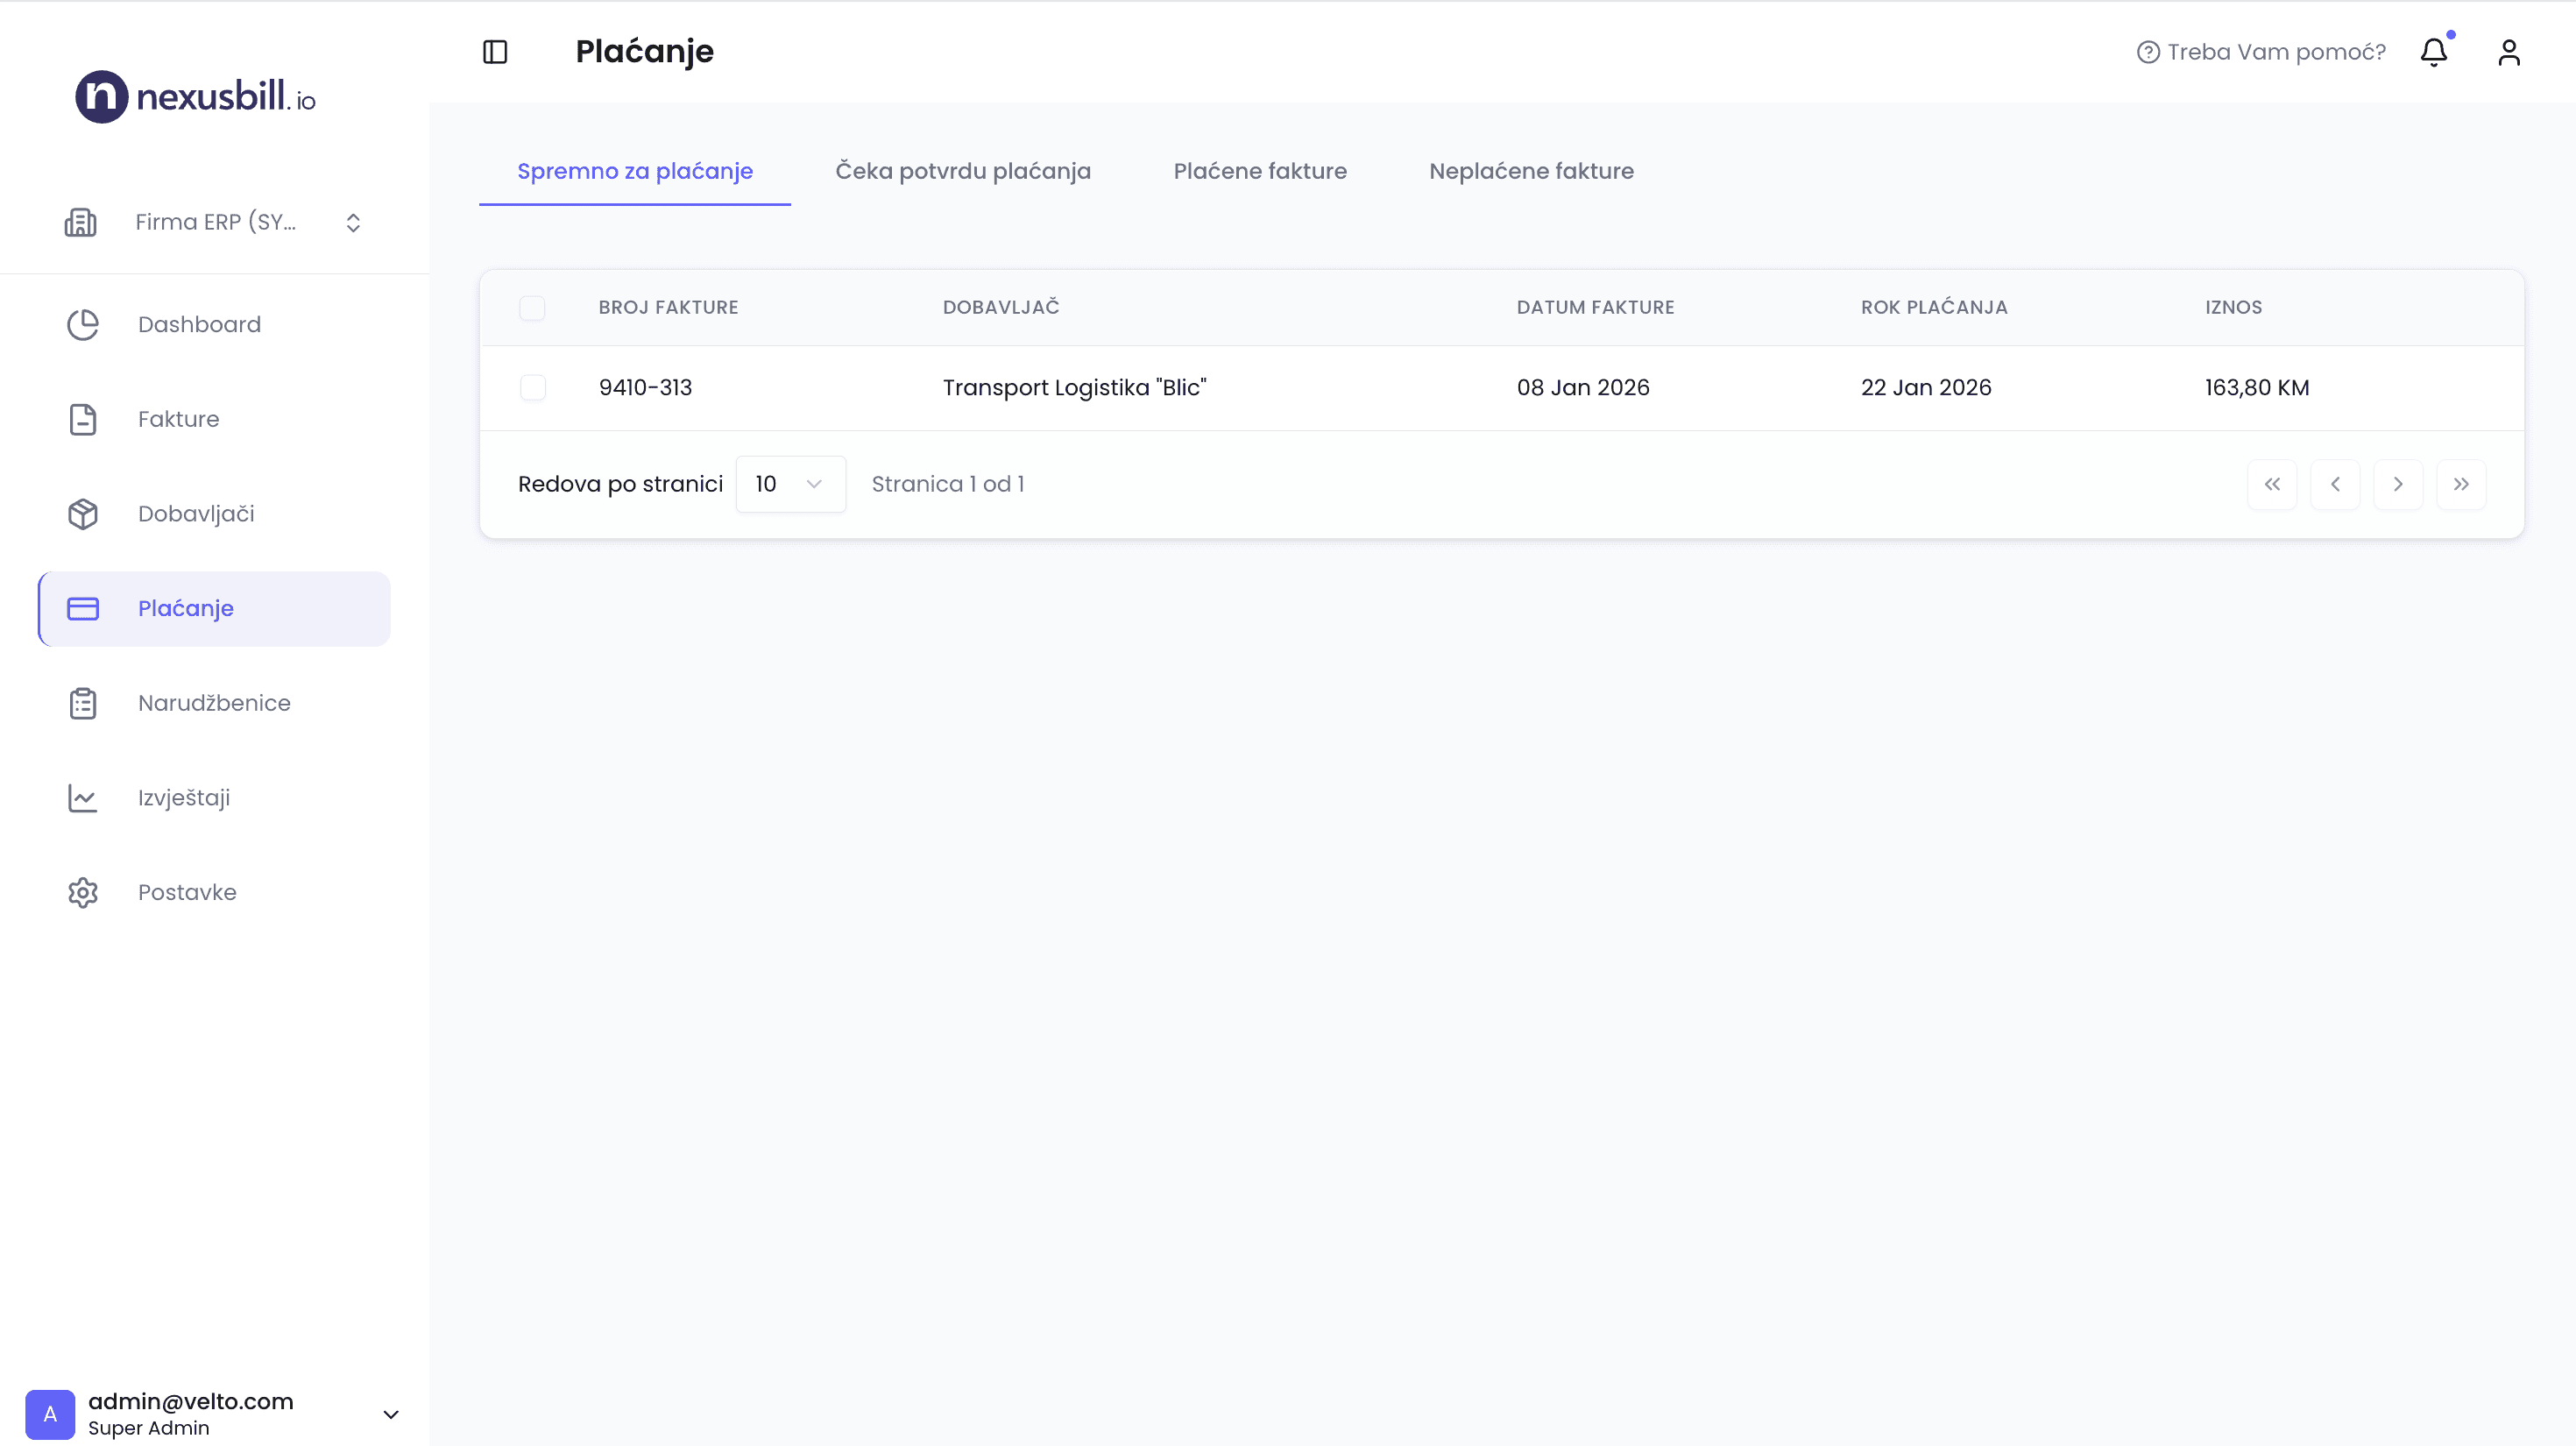Click the user profile icon

(2508, 52)
